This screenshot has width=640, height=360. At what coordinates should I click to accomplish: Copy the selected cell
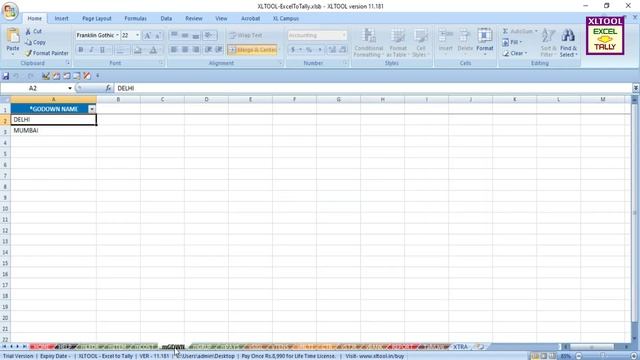click(36, 42)
